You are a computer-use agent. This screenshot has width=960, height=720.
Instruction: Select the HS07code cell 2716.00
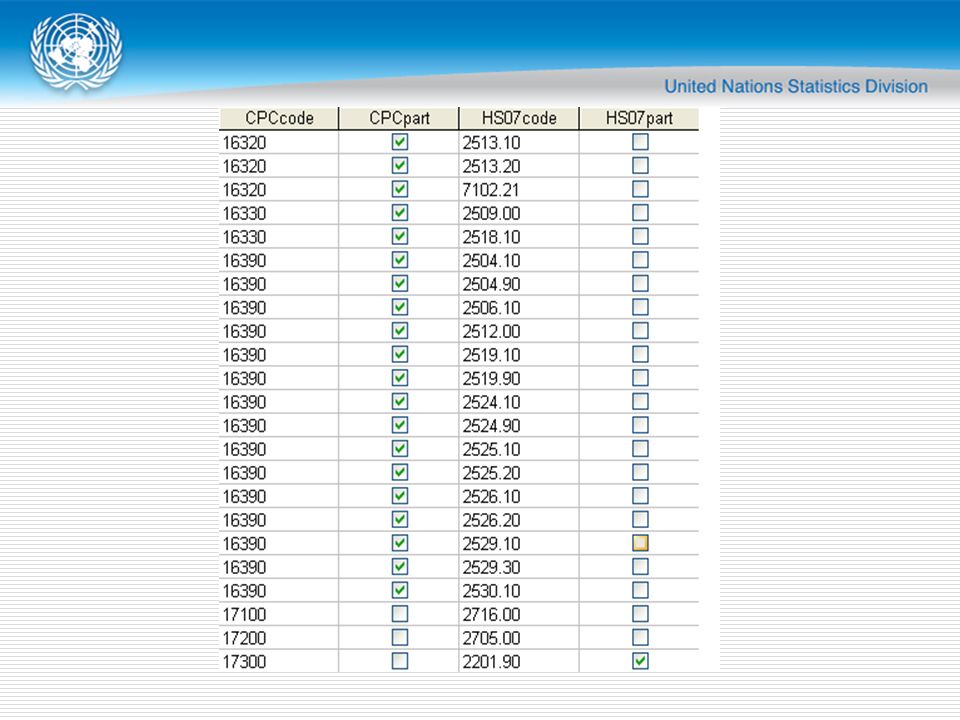pyautogui.click(x=519, y=613)
